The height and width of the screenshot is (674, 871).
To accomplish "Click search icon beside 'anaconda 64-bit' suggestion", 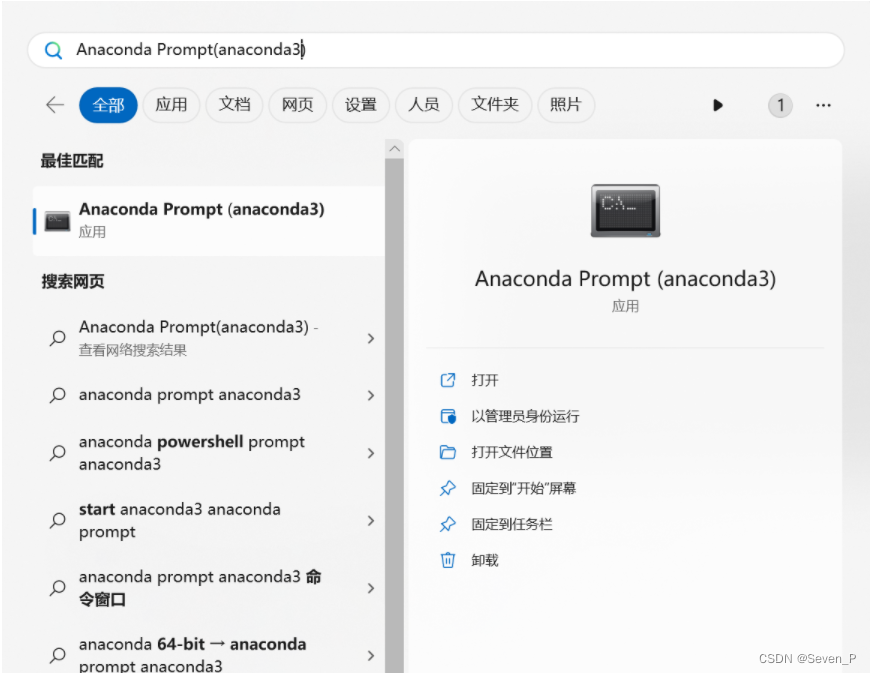I will click(58, 656).
